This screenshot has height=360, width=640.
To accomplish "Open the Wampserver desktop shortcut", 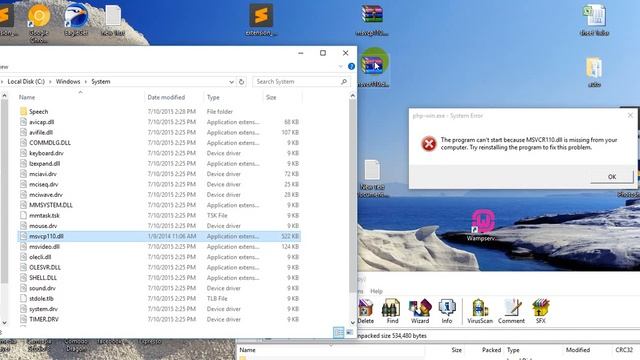I will point(483,225).
